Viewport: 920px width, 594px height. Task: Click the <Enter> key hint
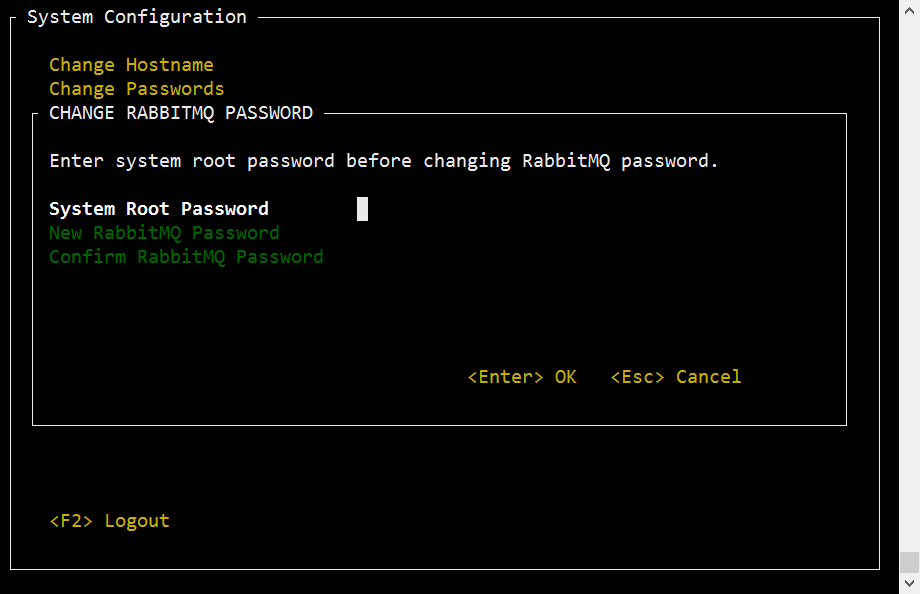(x=505, y=377)
